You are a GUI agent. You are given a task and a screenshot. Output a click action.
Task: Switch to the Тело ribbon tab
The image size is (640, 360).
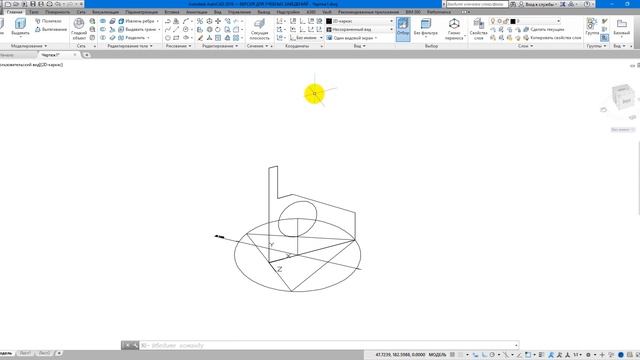click(33, 12)
